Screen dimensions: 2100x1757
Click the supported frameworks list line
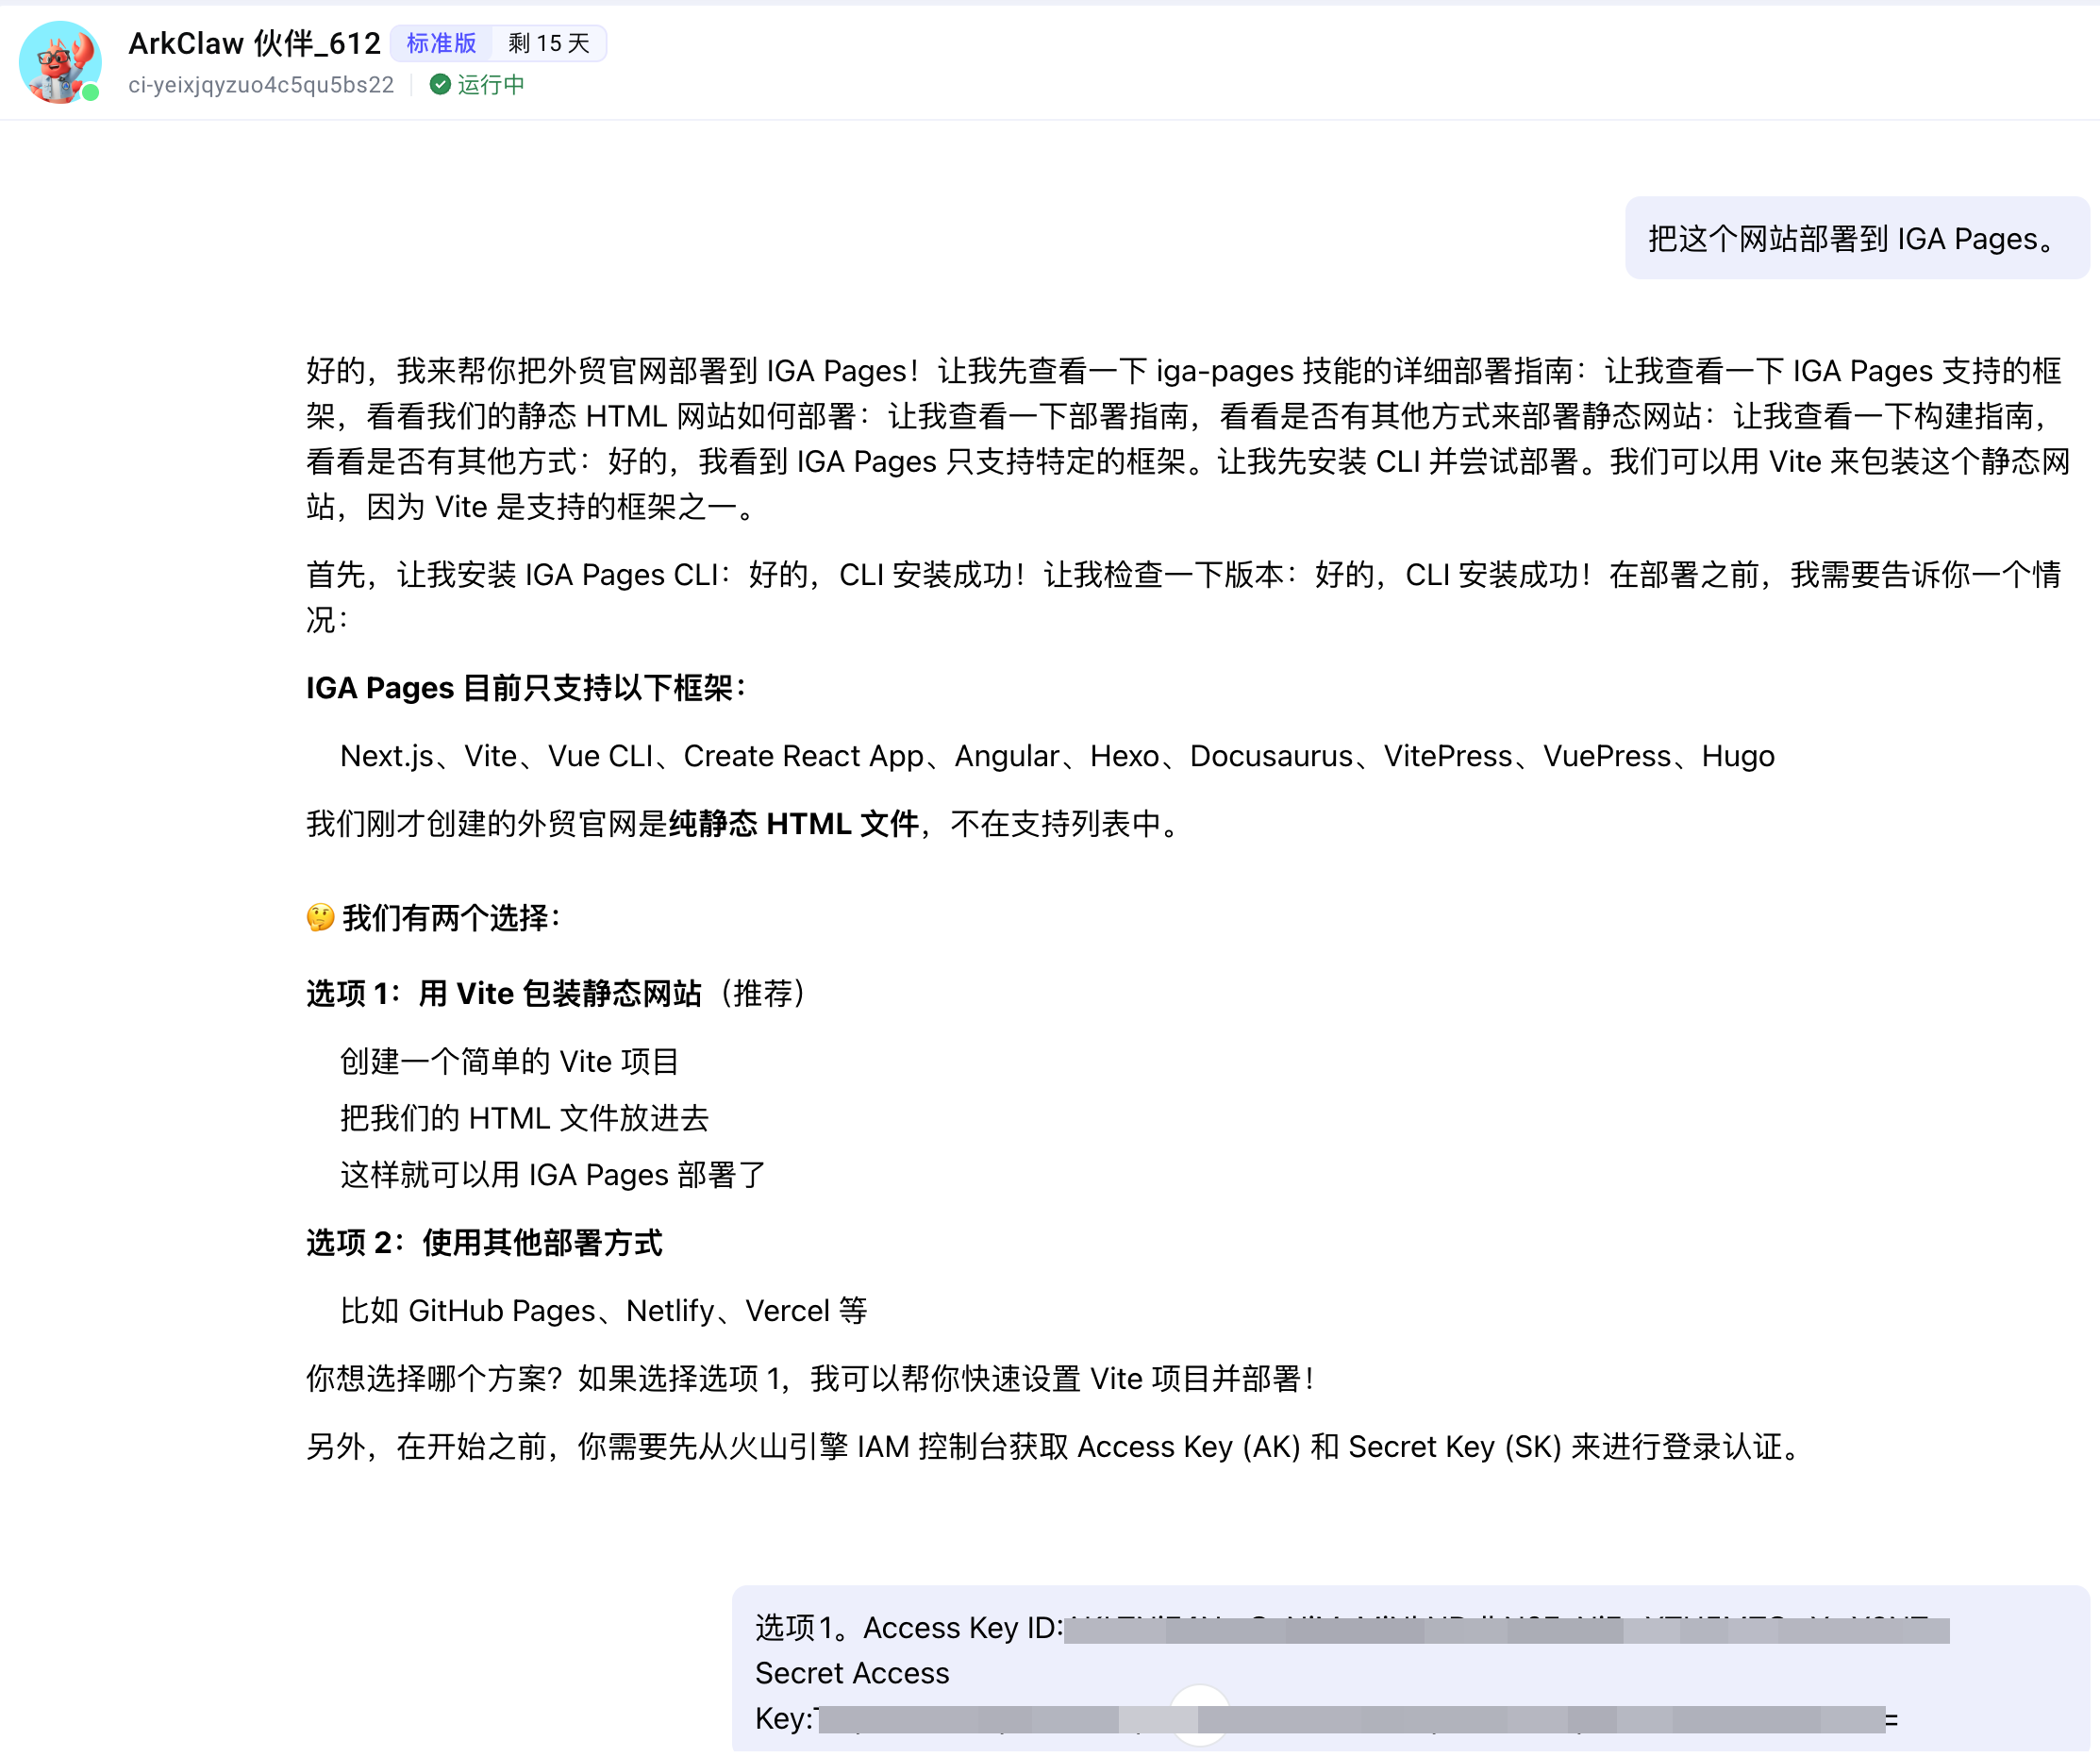(x=1057, y=756)
